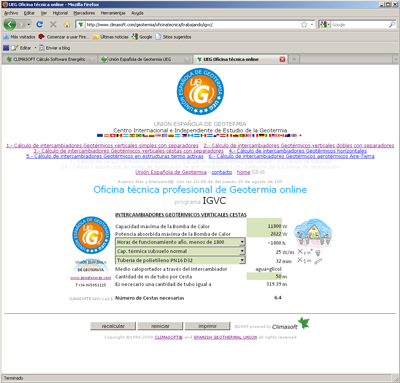
Task: Go to the Home page icon
Action: [x=67, y=25]
